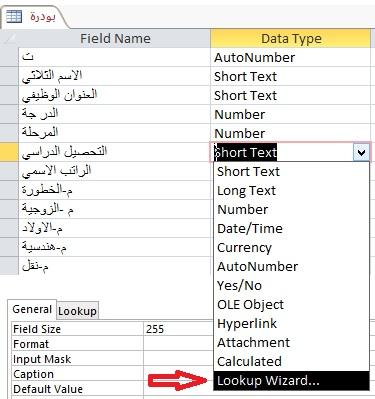Select the ت field name cell
375x399 pixels.
(x=115, y=57)
